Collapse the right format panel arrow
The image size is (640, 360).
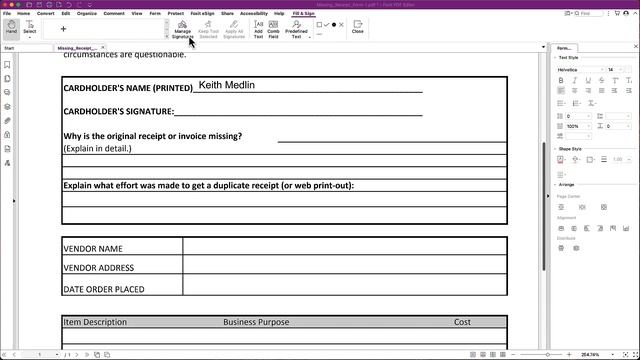[x=548, y=196]
